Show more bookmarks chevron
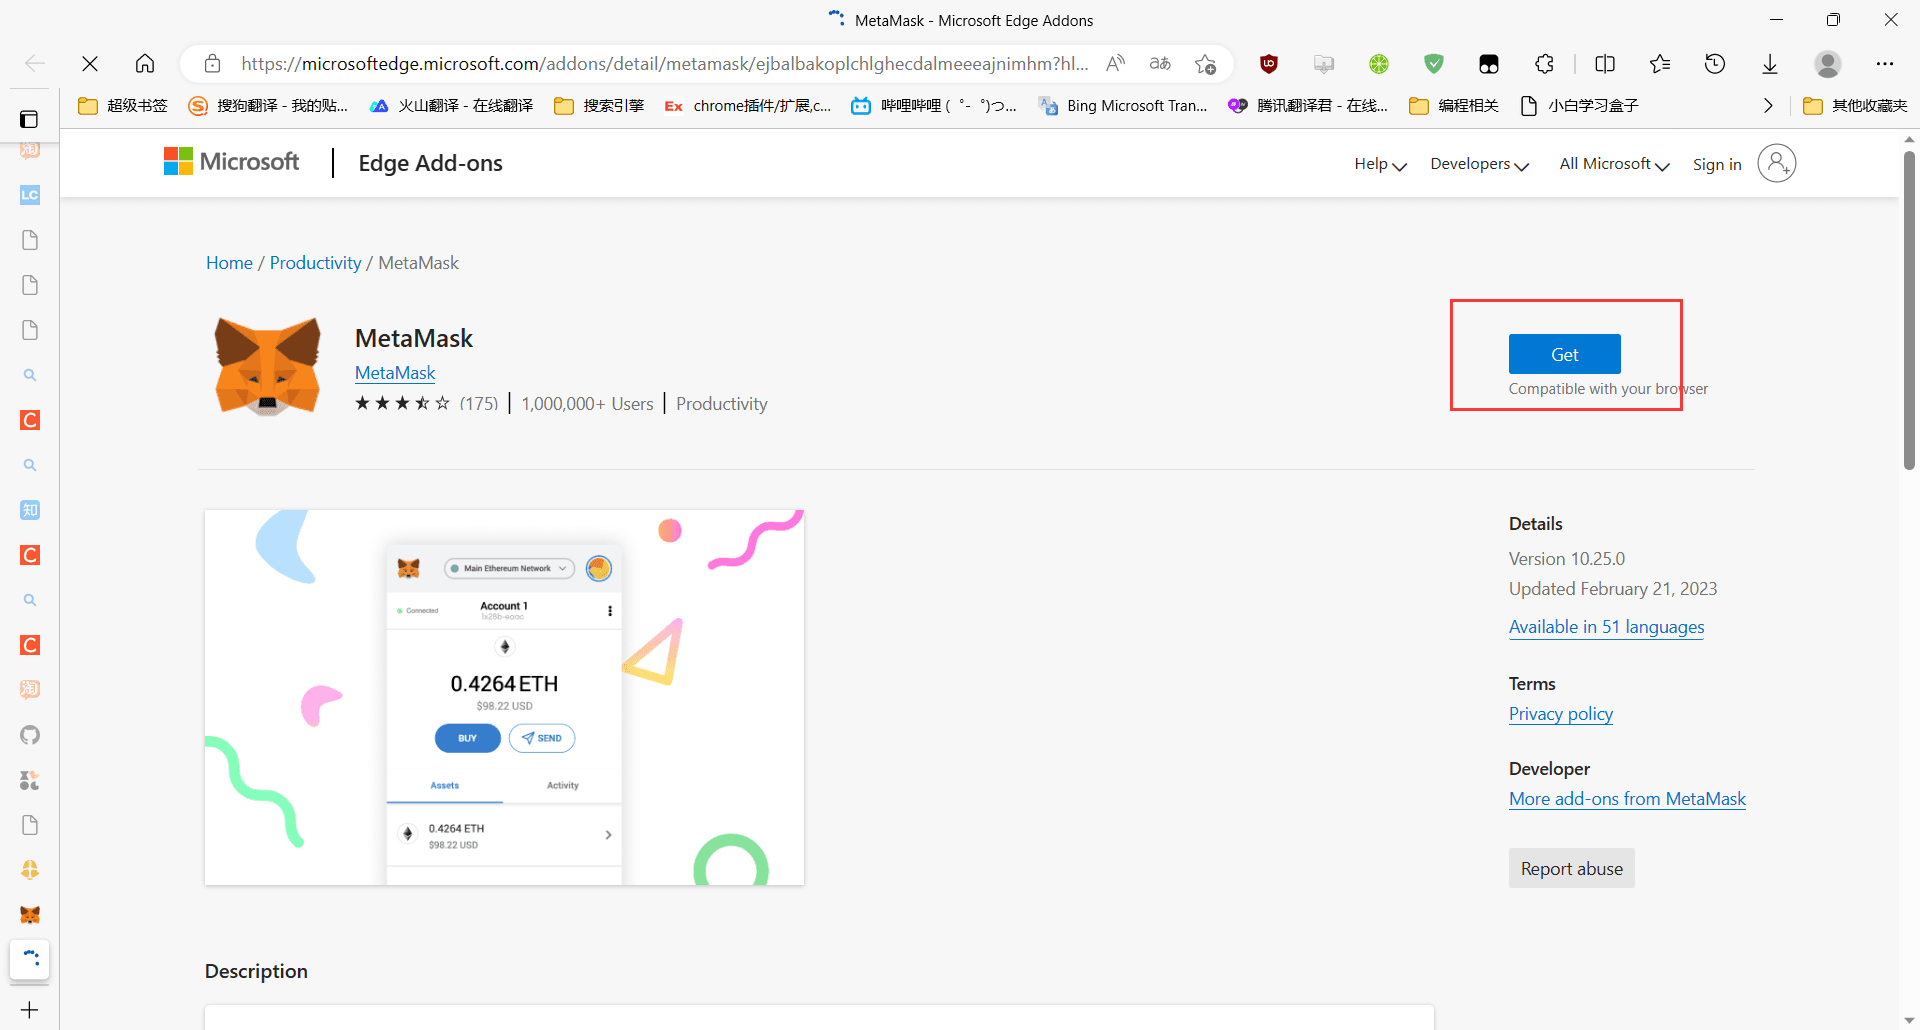This screenshot has width=1920, height=1030. tap(1768, 106)
